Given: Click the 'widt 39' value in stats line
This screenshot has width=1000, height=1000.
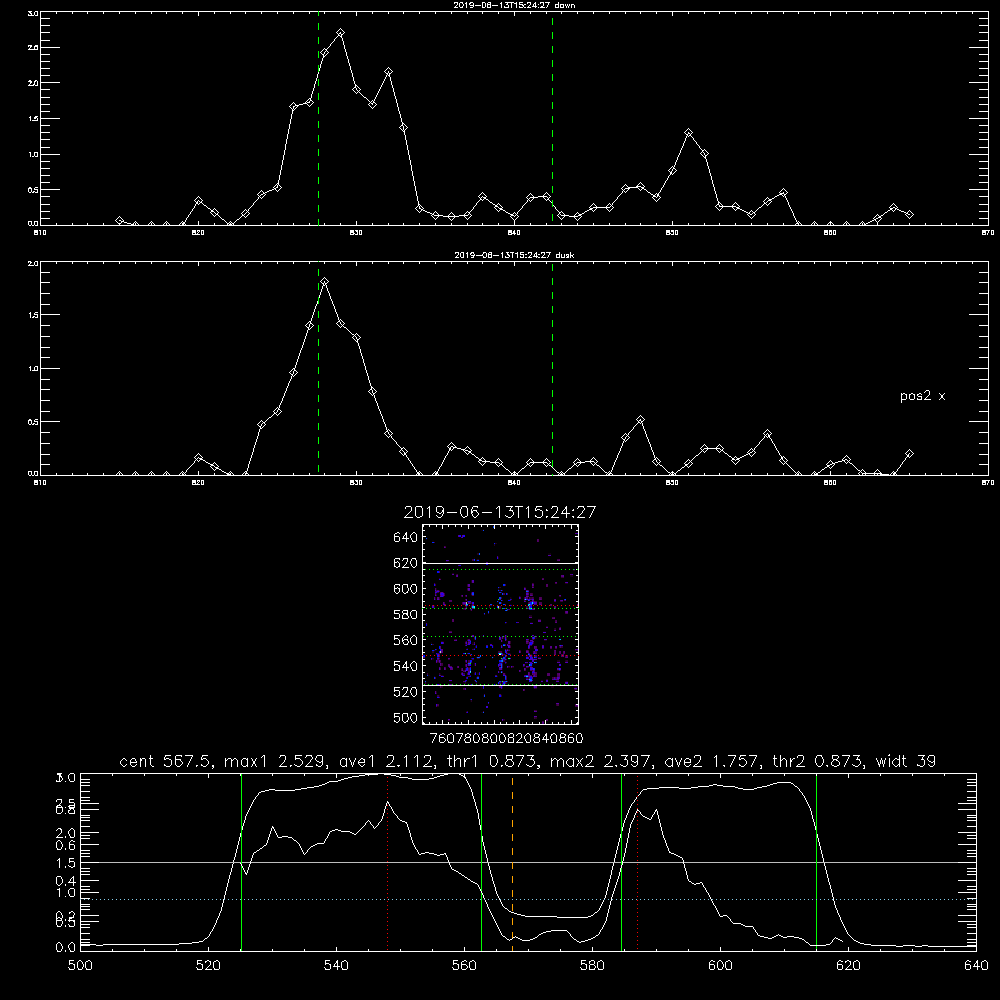Looking at the screenshot, I should [x=906, y=761].
